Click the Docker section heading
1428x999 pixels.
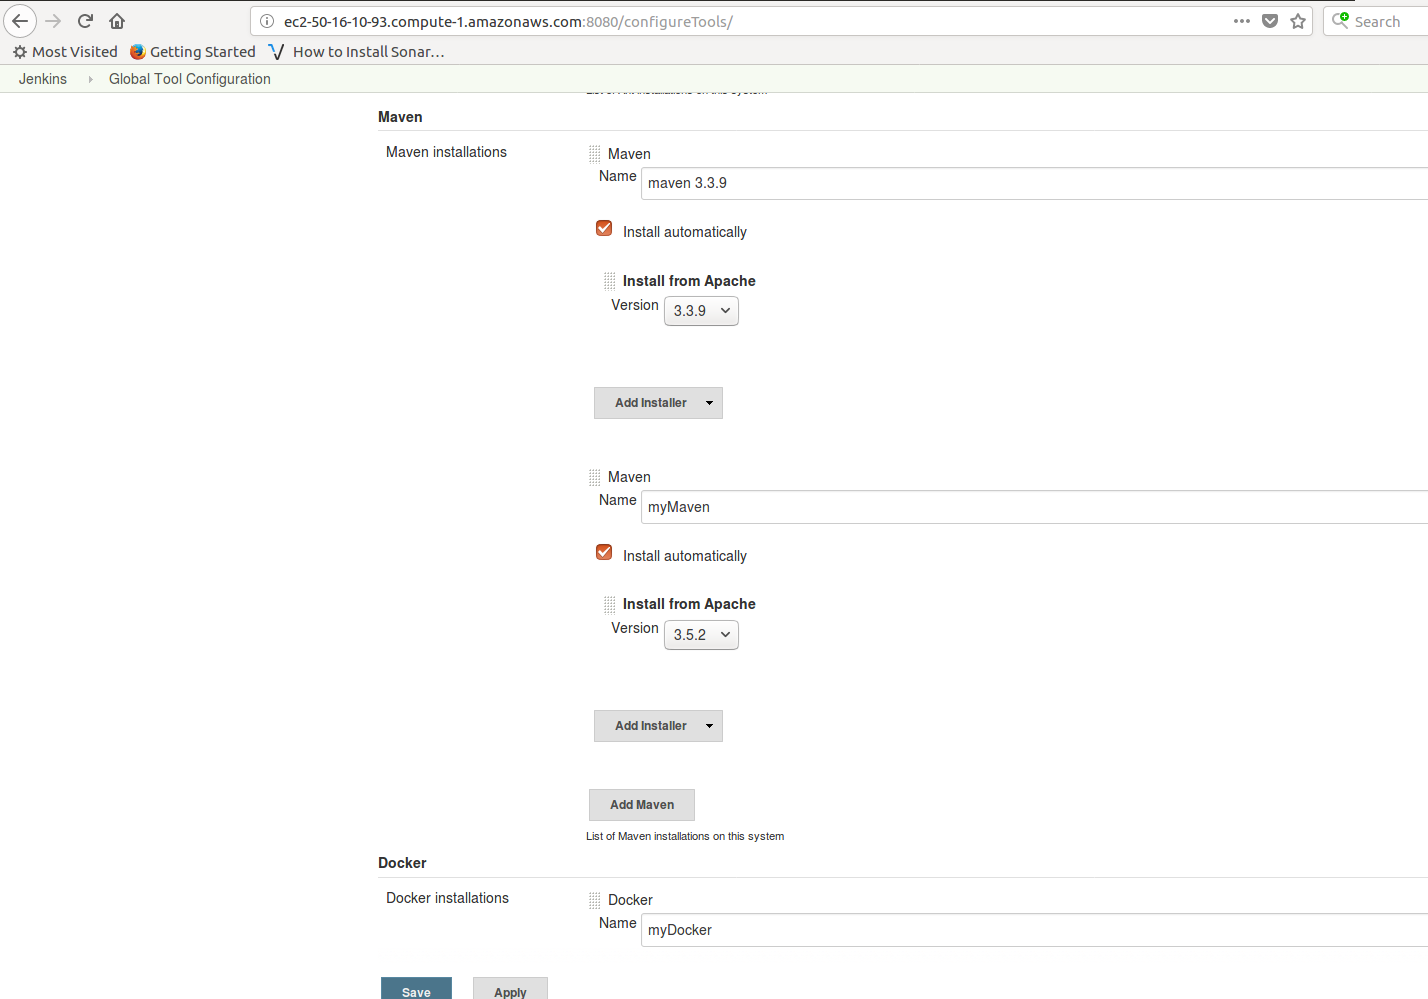402,863
